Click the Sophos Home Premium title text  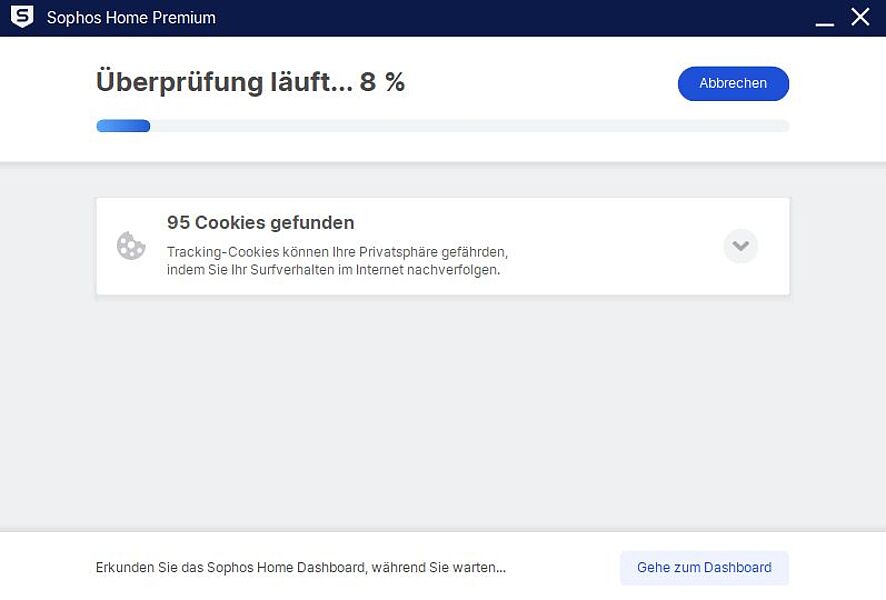click(x=131, y=18)
